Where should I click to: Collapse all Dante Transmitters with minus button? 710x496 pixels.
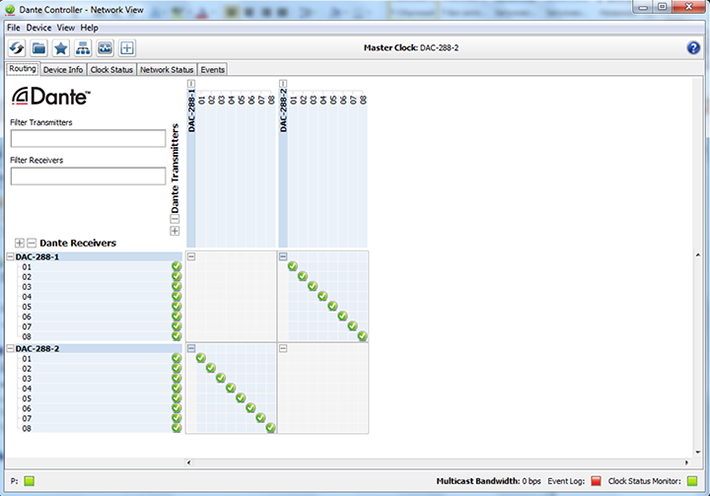tap(175, 219)
